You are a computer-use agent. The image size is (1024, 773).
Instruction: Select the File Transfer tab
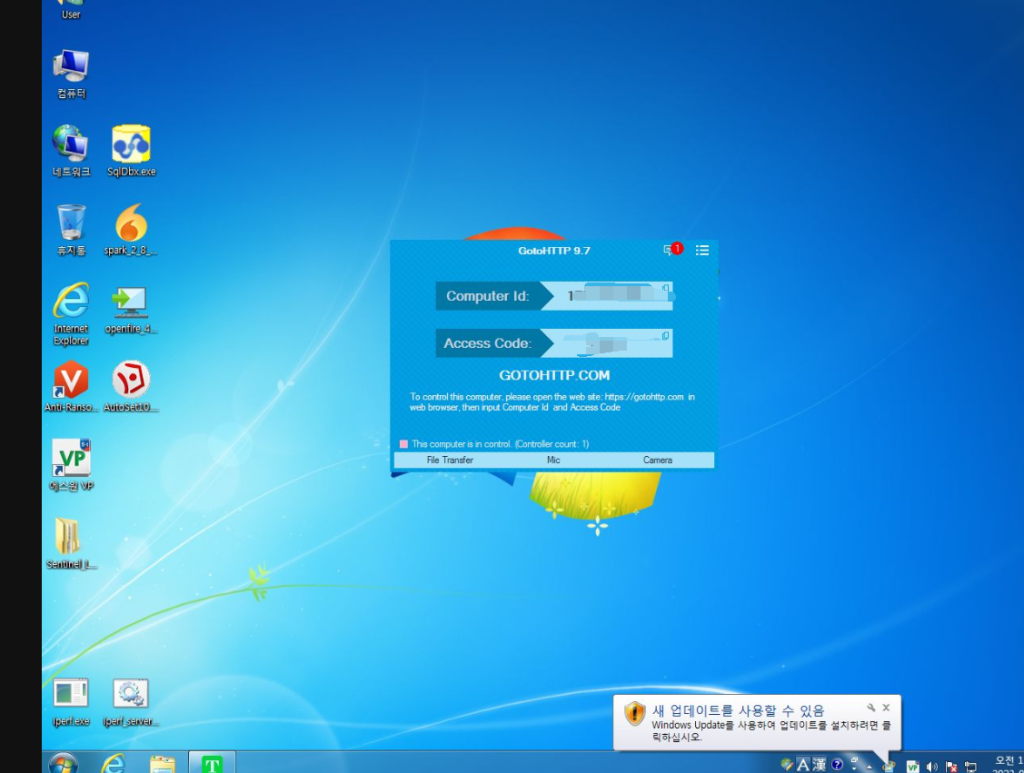pyautogui.click(x=450, y=460)
